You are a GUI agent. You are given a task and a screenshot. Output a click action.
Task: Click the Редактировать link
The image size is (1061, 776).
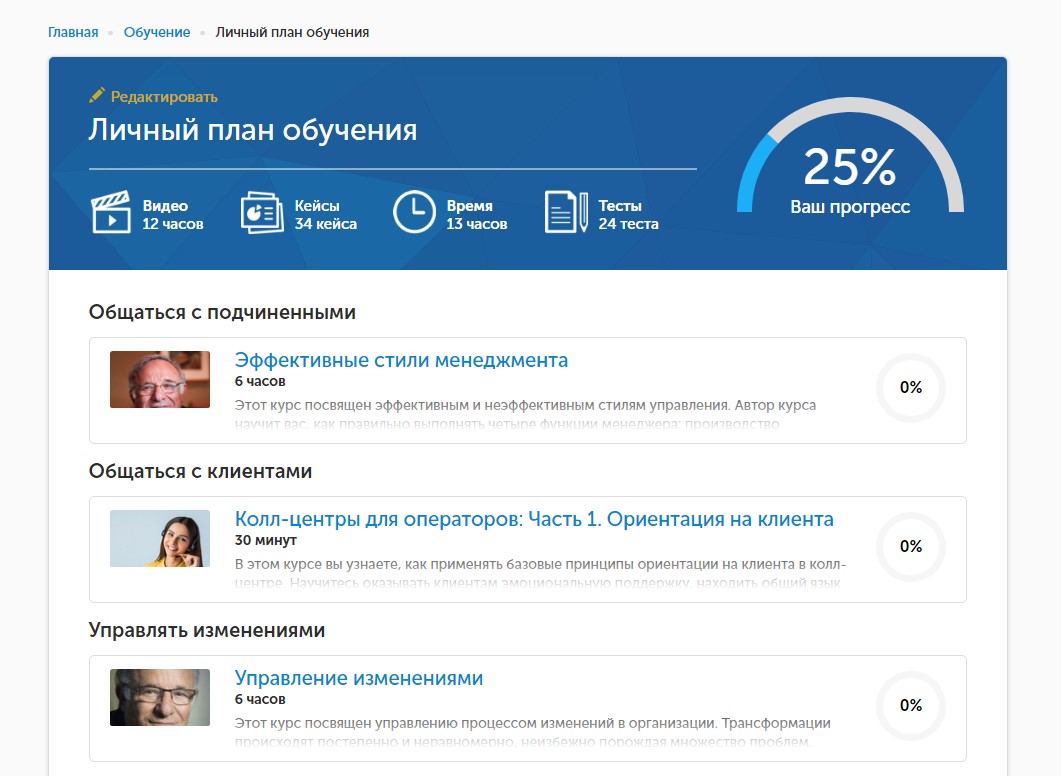click(164, 97)
